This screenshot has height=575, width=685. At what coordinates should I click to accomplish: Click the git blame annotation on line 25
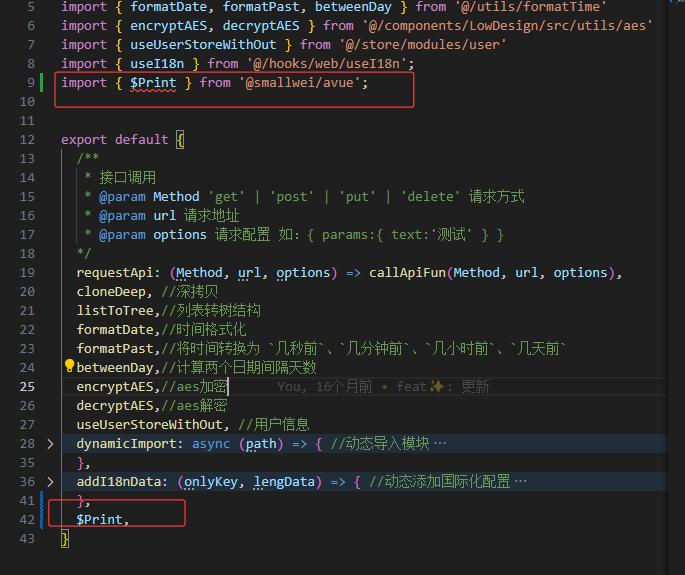point(383,386)
